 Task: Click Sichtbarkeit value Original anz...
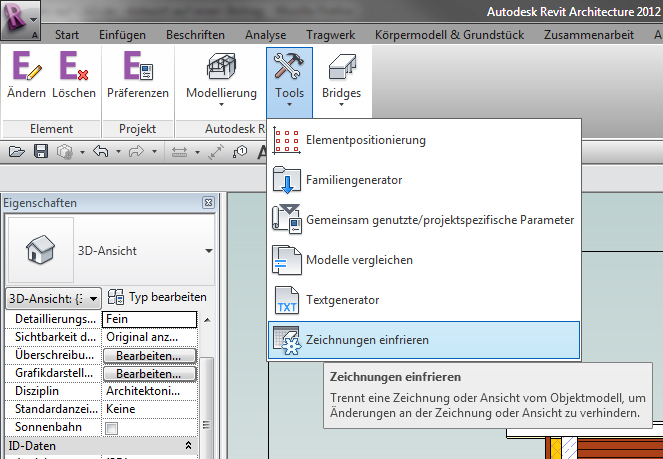click(149, 337)
